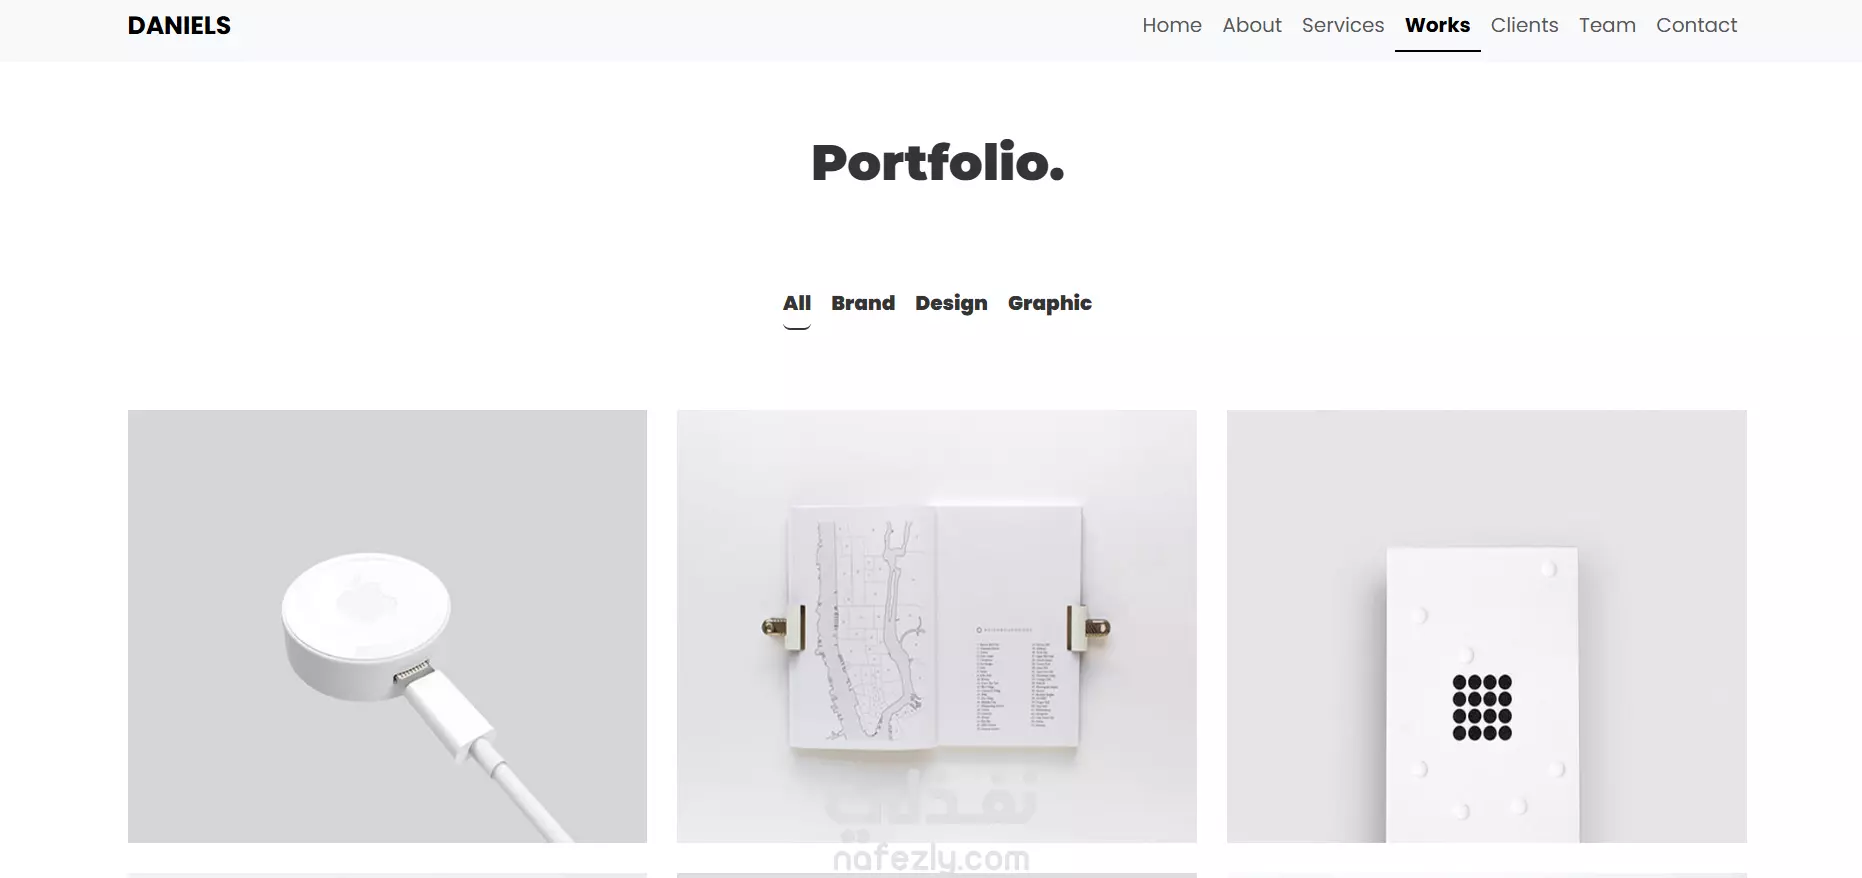This screenshot has height=878, width=1862.
Task: Filter portfolio by Design
Action: 951,303
